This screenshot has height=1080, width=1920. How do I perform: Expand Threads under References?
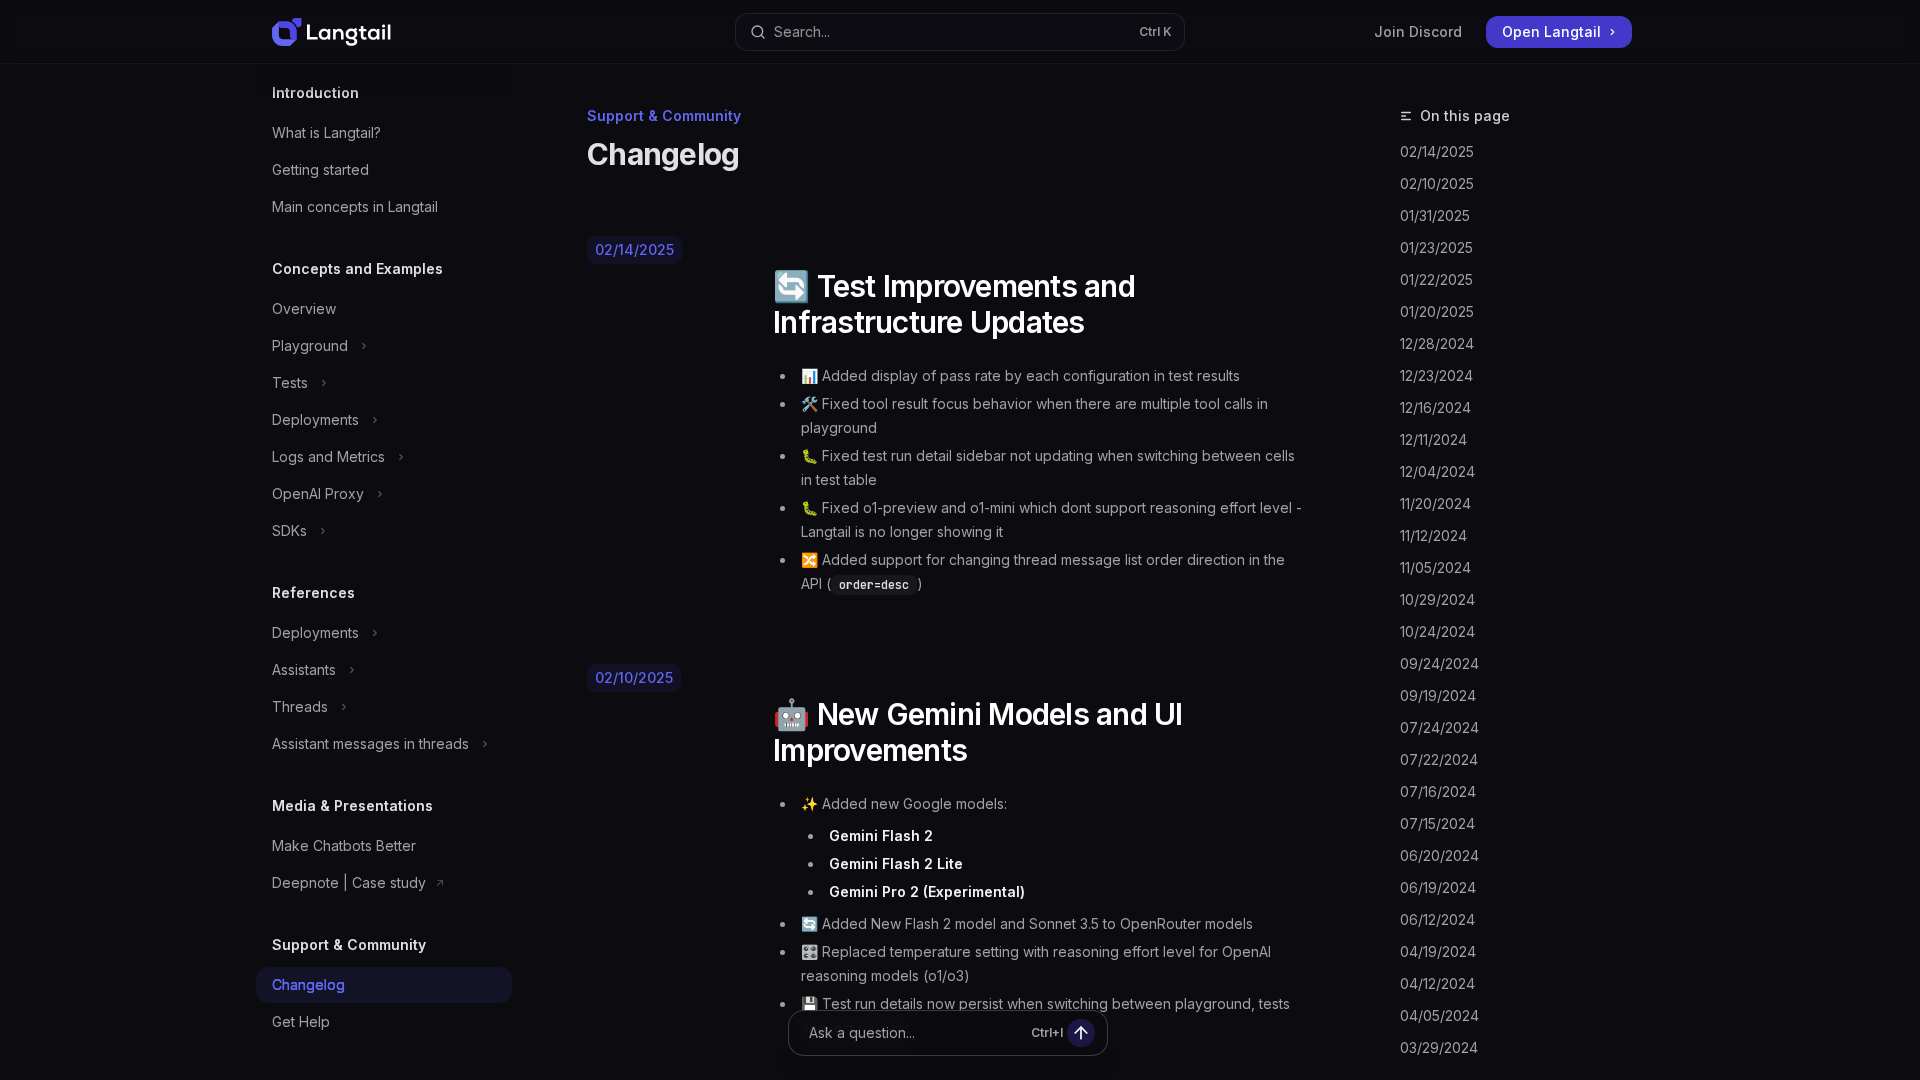tap(344, 707)
